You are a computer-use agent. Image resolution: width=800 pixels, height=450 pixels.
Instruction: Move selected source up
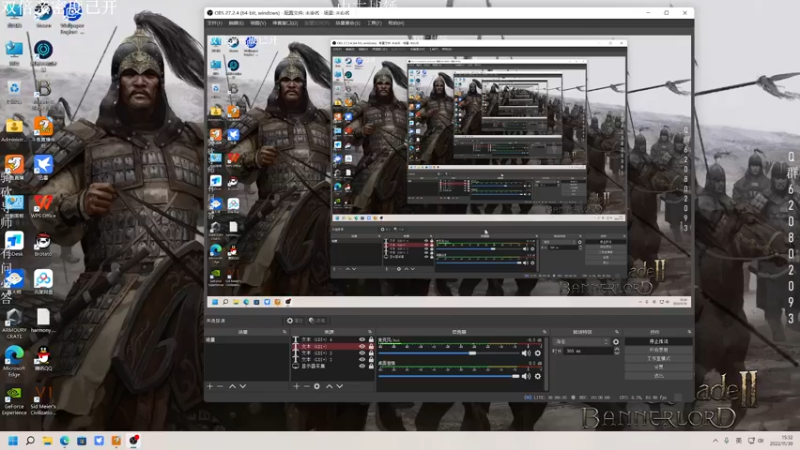click(x=329, y=386)
